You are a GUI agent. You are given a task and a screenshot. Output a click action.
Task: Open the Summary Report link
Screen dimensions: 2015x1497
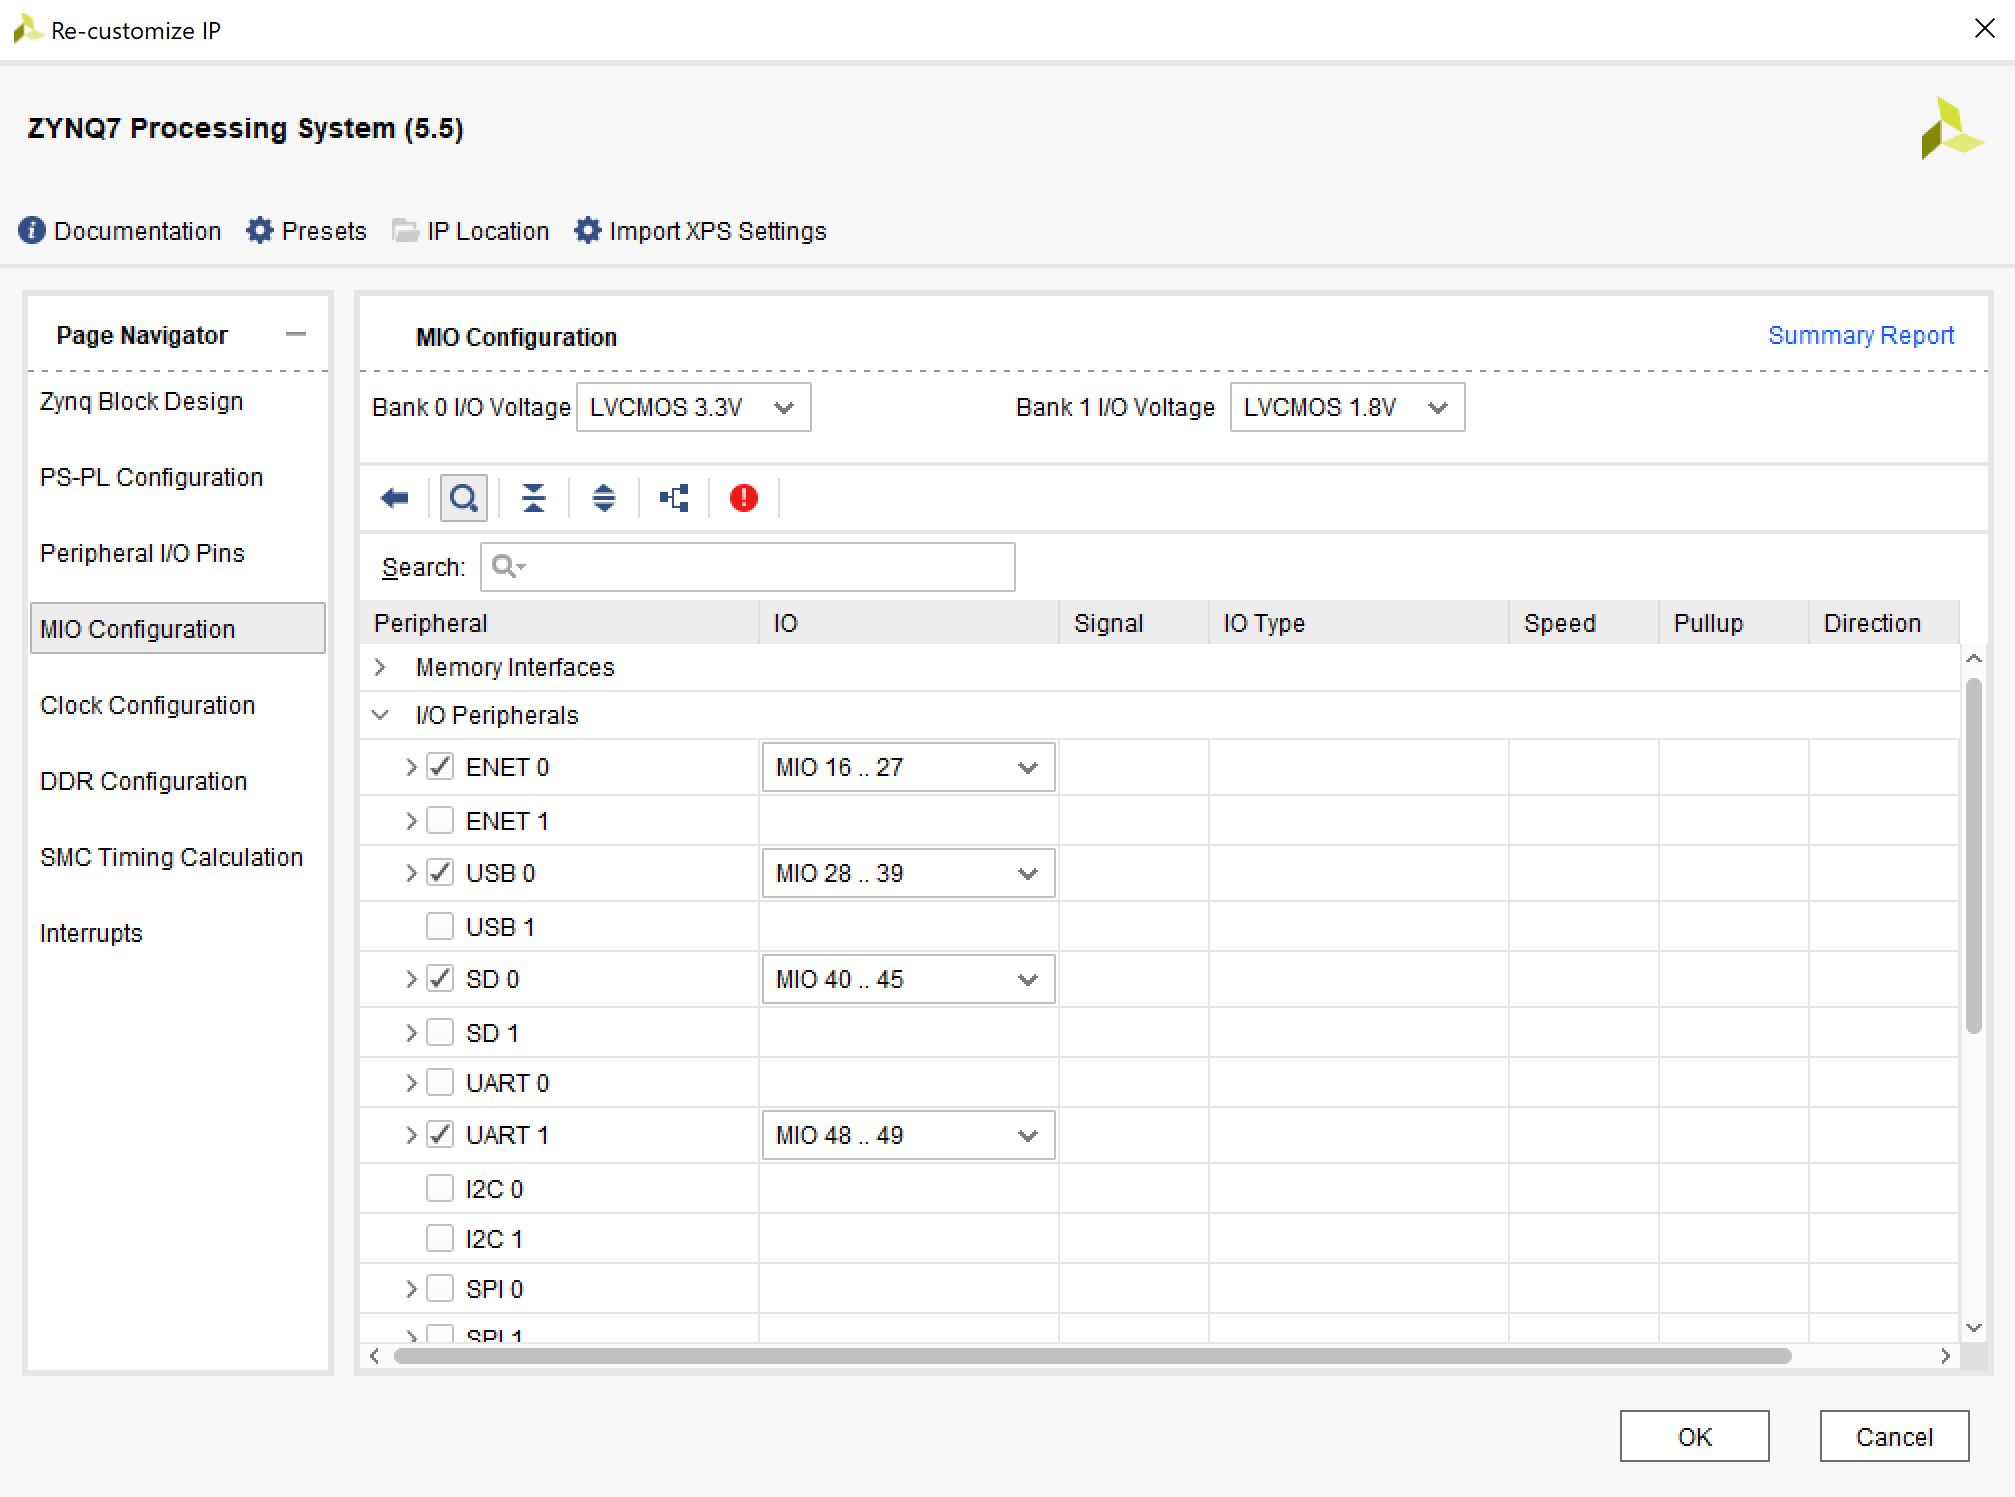coord(1860,336)
